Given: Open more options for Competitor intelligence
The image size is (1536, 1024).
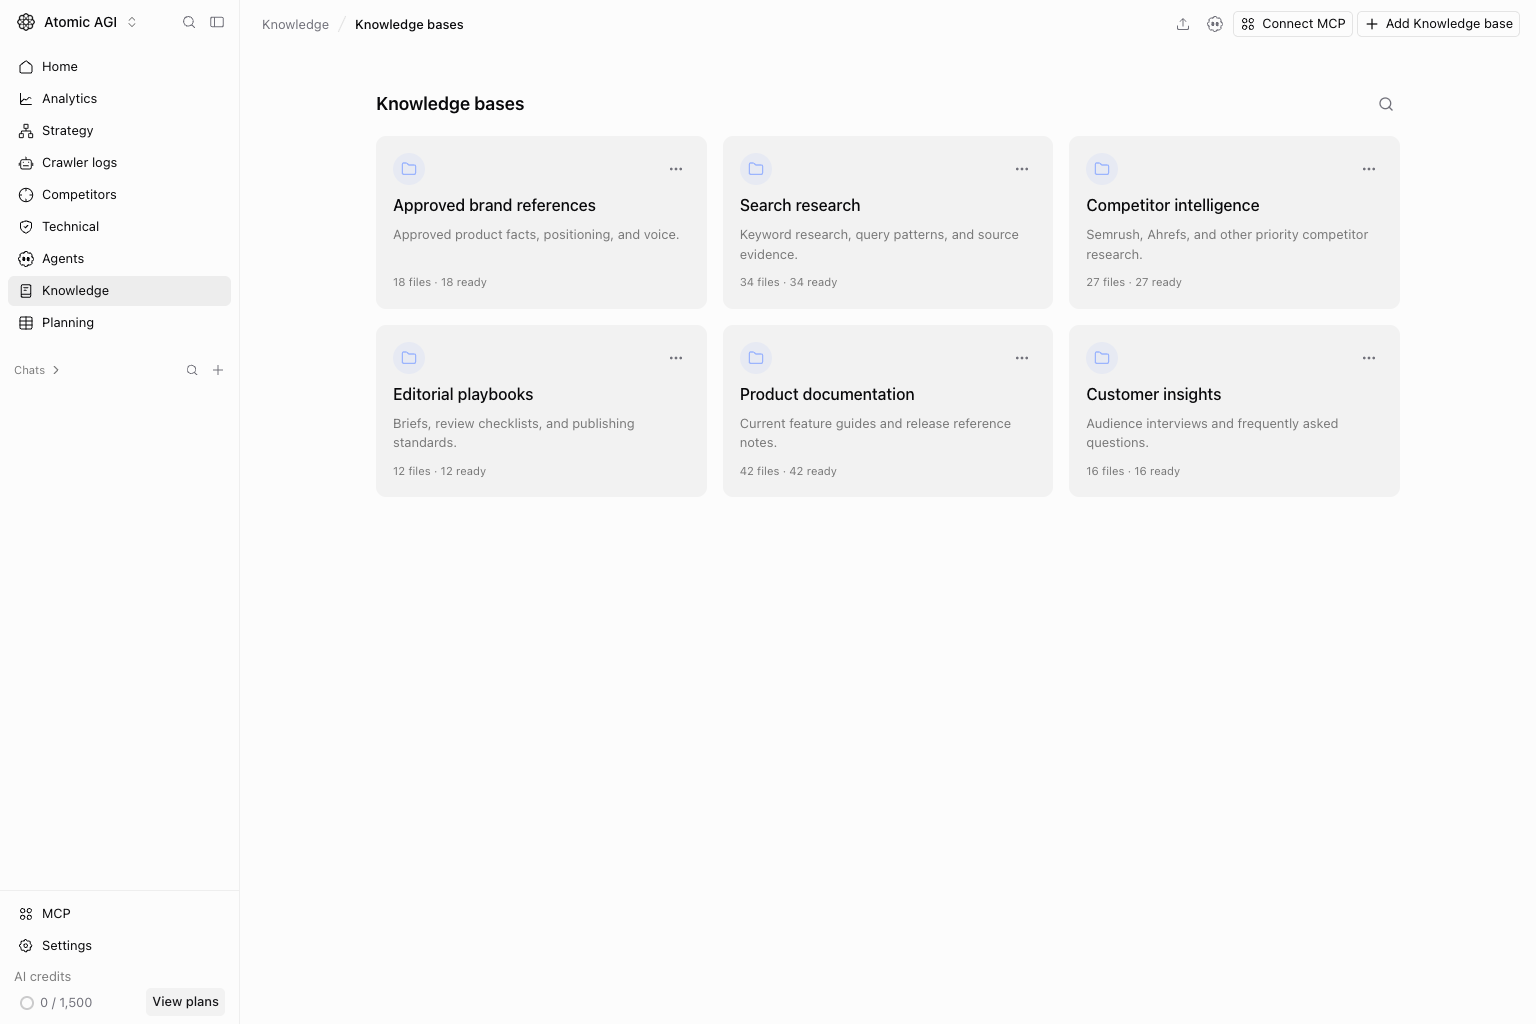Looking at the screenshot, I should tap(1369, 169).
